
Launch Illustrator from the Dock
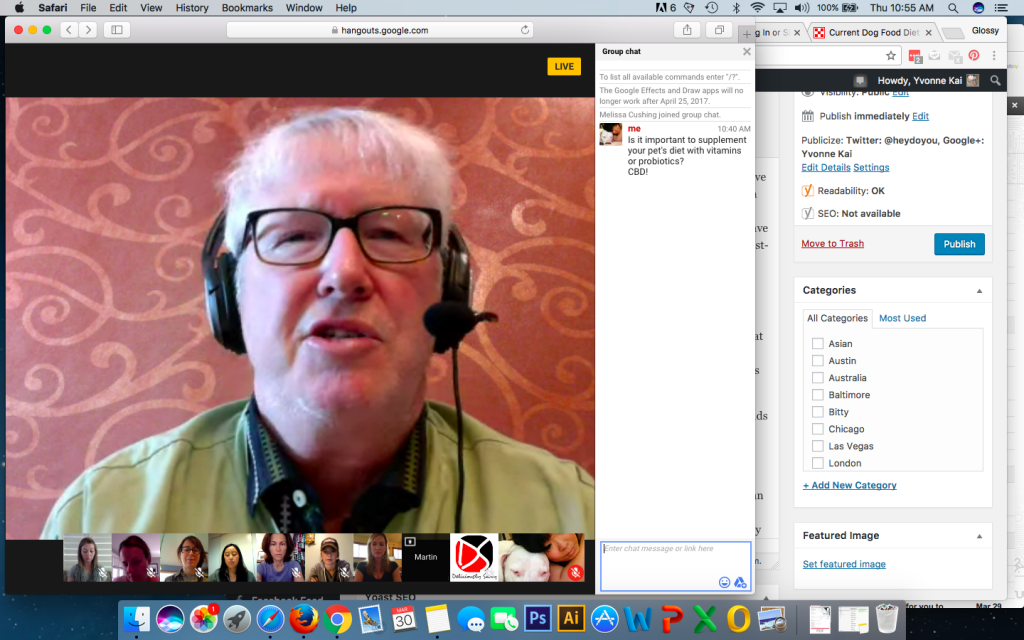[570, 619]
